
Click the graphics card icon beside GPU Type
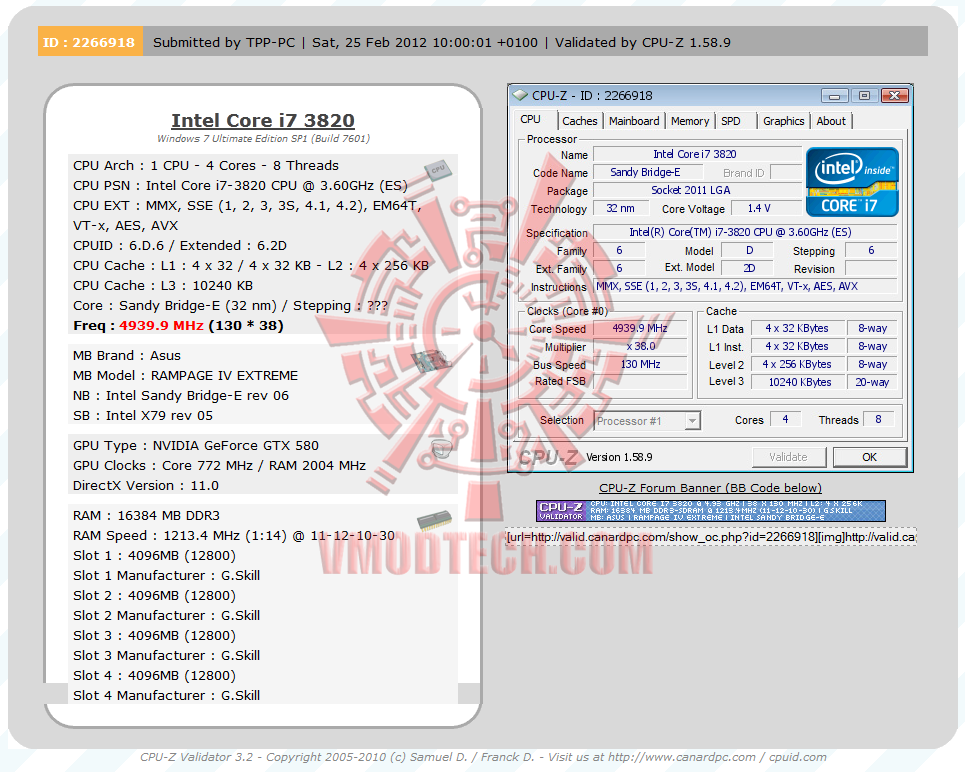coord(441,449)
